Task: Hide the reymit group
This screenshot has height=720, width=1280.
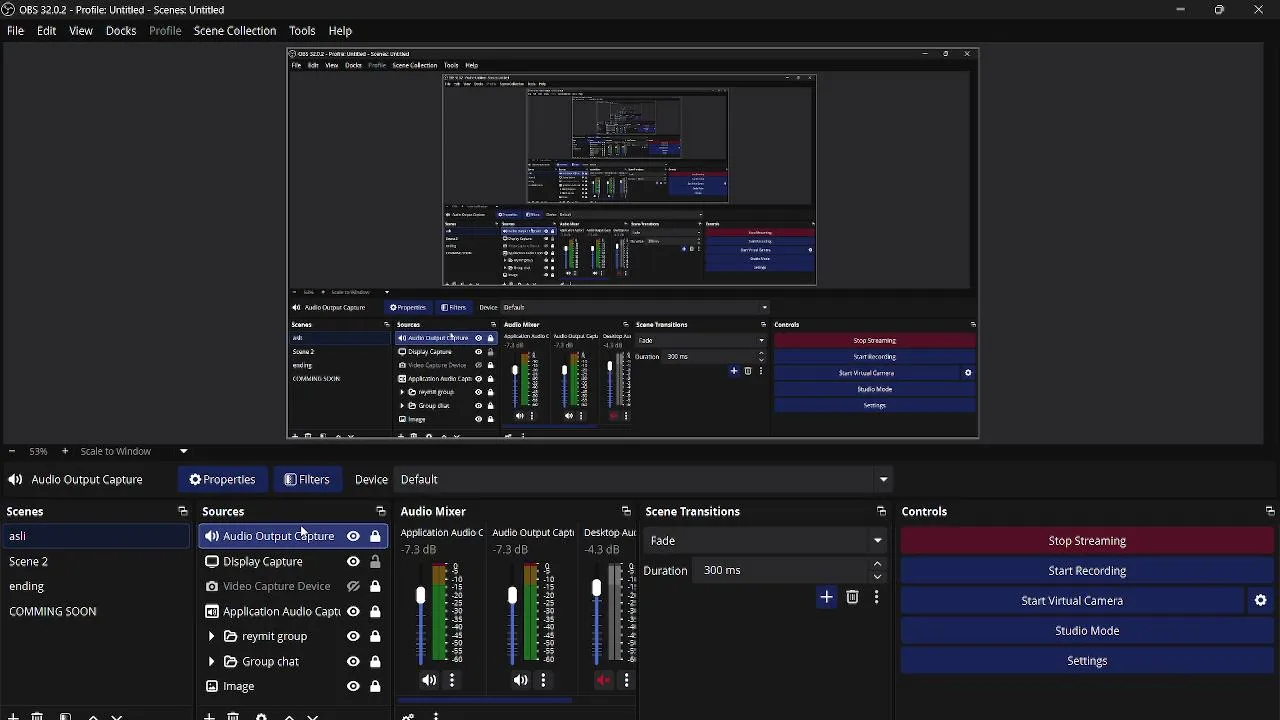Action: tap(353, 636)
